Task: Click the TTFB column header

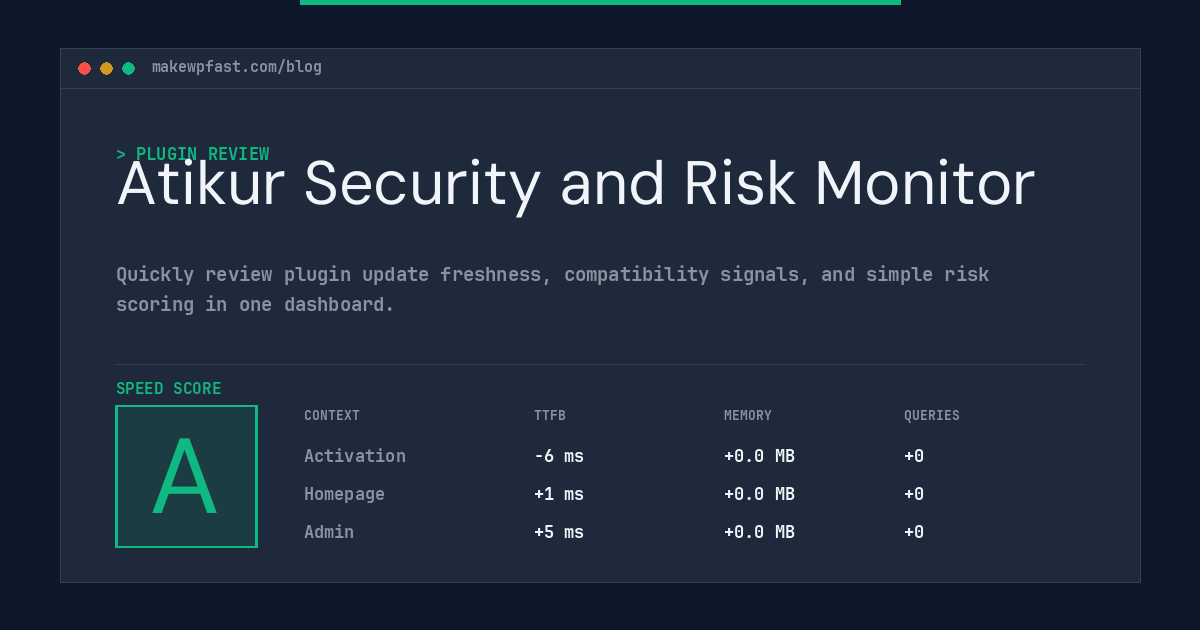Action: pos(550,416)
